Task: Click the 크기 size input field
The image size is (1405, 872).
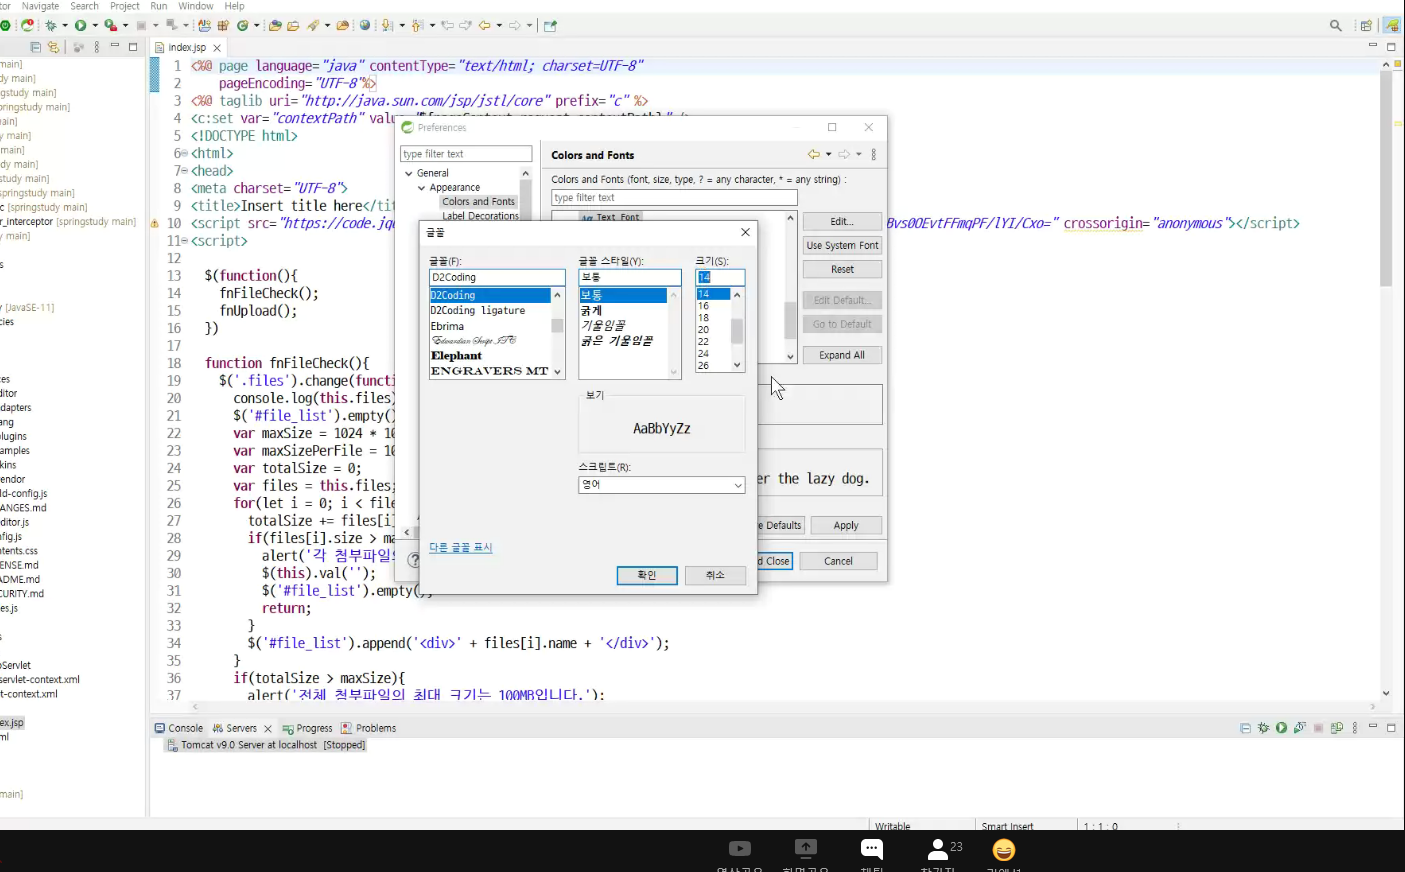Action: pos(720,277)
